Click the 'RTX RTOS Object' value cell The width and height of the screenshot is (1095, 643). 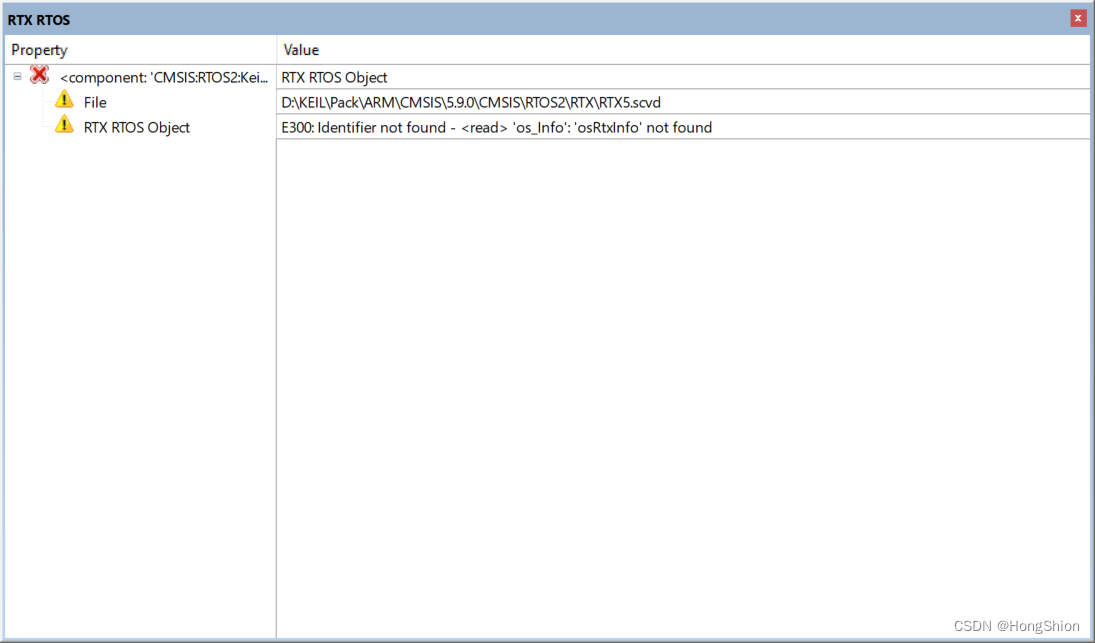point(684,77)
